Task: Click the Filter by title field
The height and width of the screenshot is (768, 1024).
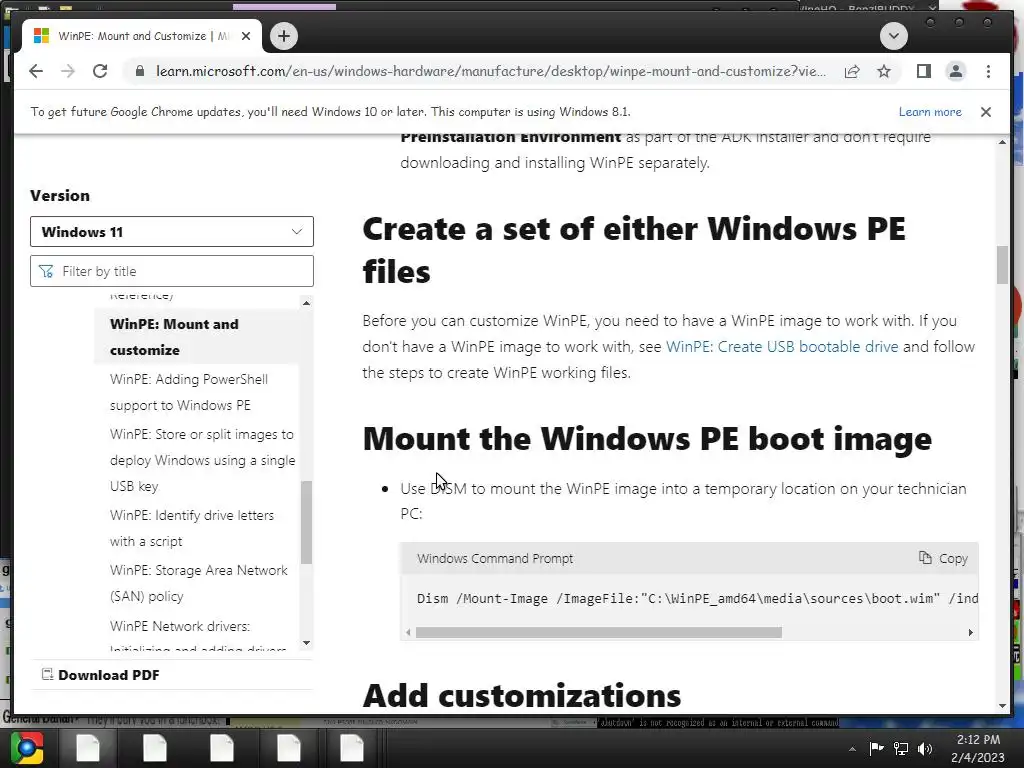Action: [172, 271]
